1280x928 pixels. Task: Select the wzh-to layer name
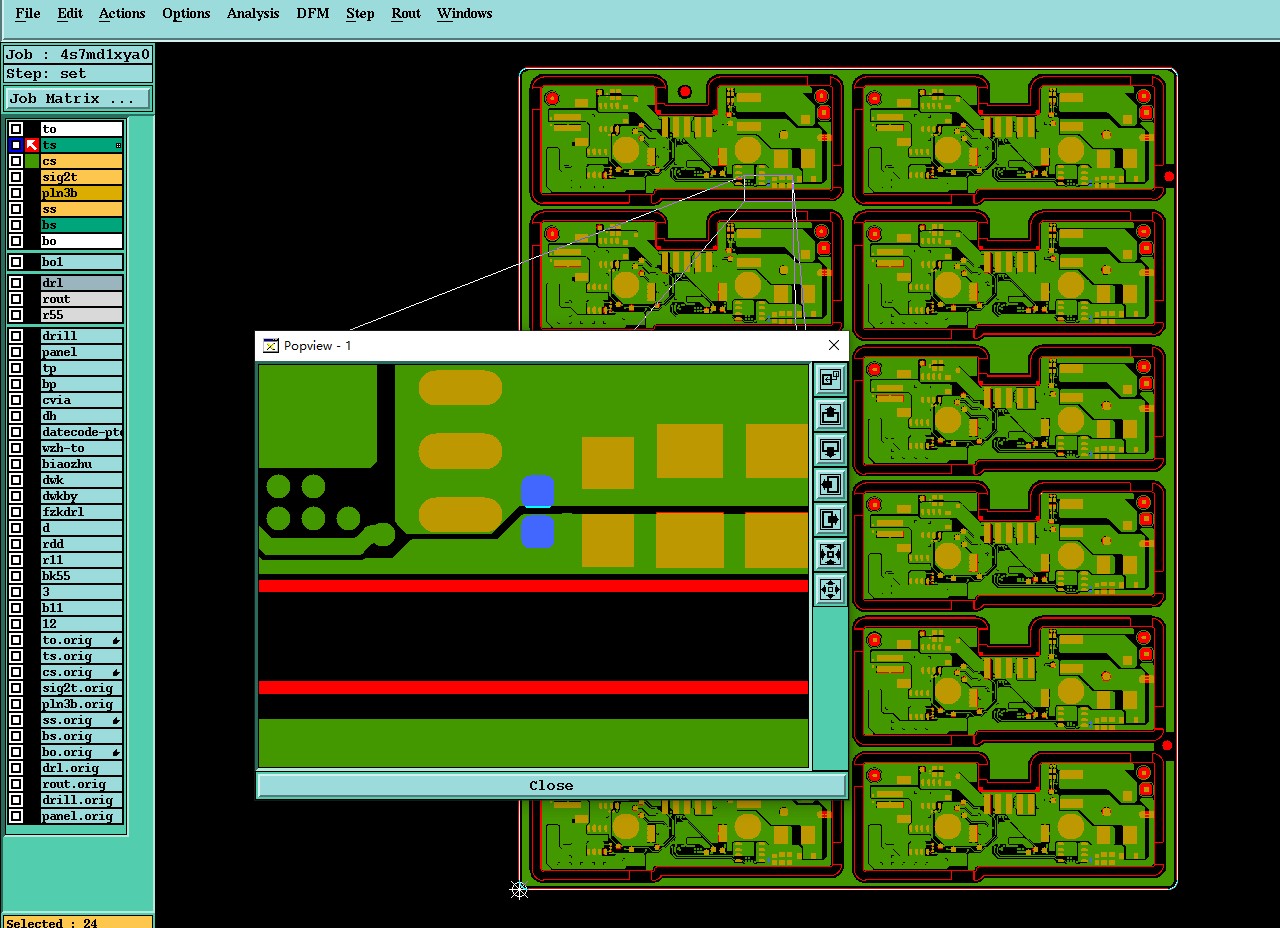[x=81, y=448]
